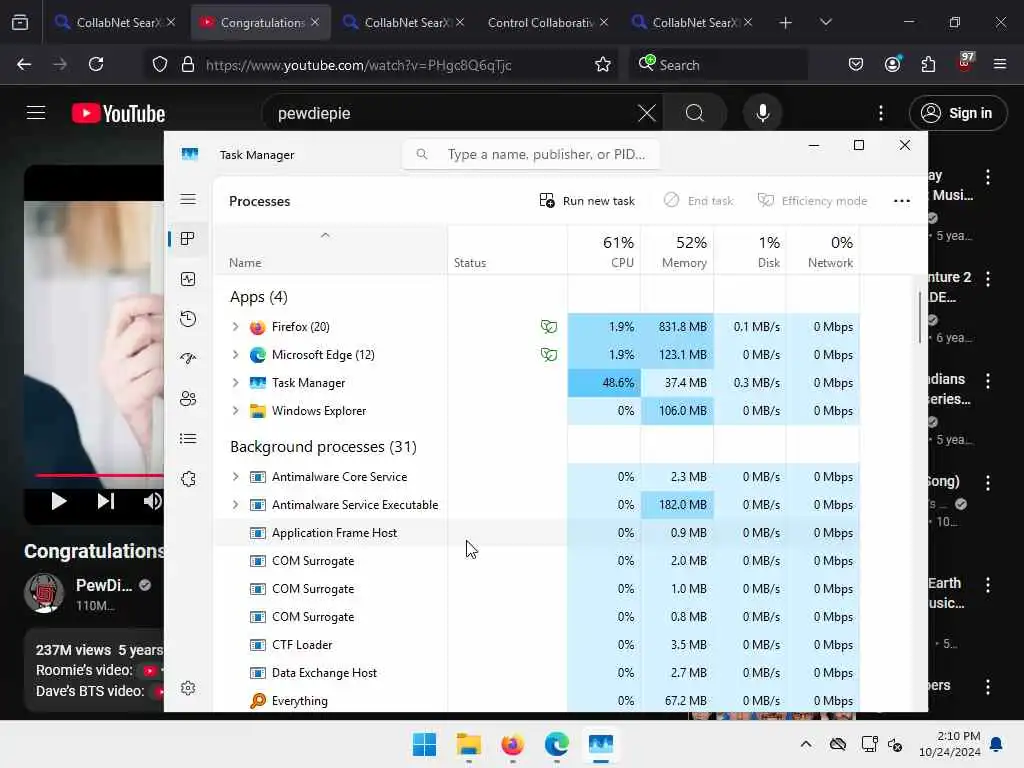Open File Explorer from taskbar
Viewport: 1024px width, 768px height.
point(468,744)
